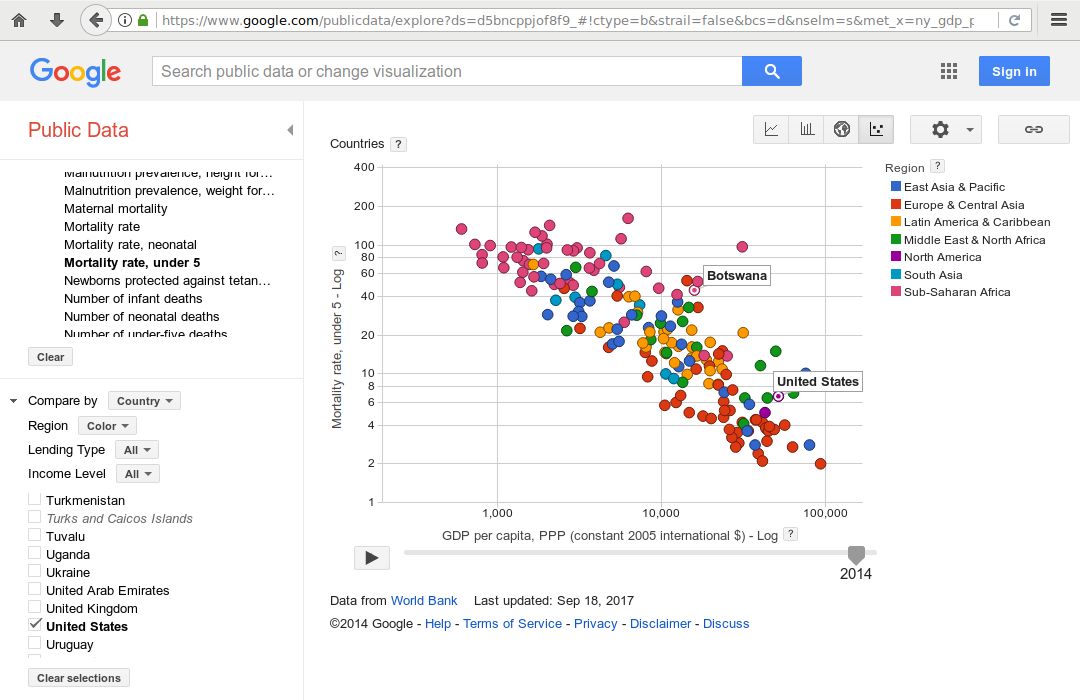The height and width of the screenshot is (700, 1080).
Task: Select Maternal mortality metric
Action: click(x=116, y=209)
